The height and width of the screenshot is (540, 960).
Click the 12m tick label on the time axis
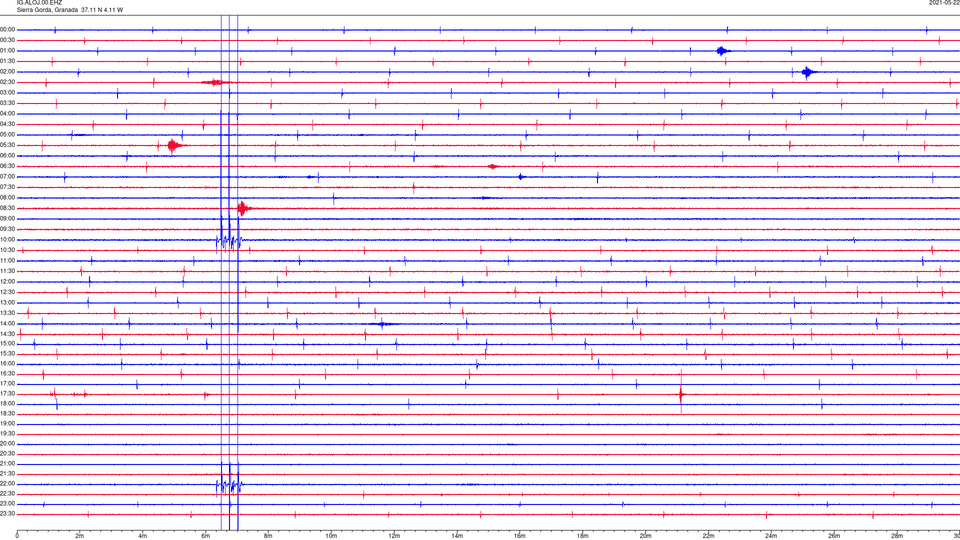(394, 536)
